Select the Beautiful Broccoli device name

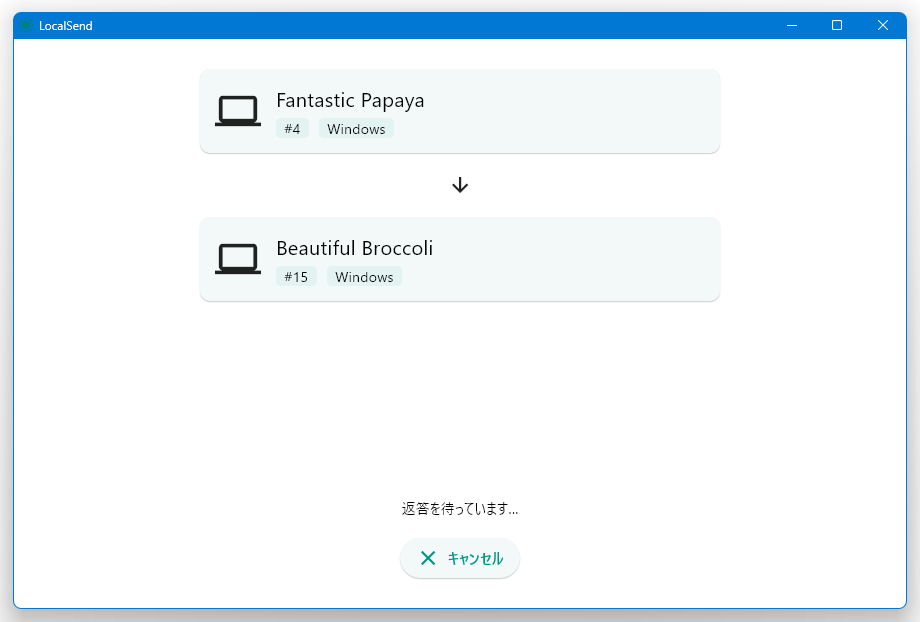click(x=354, y=248)
